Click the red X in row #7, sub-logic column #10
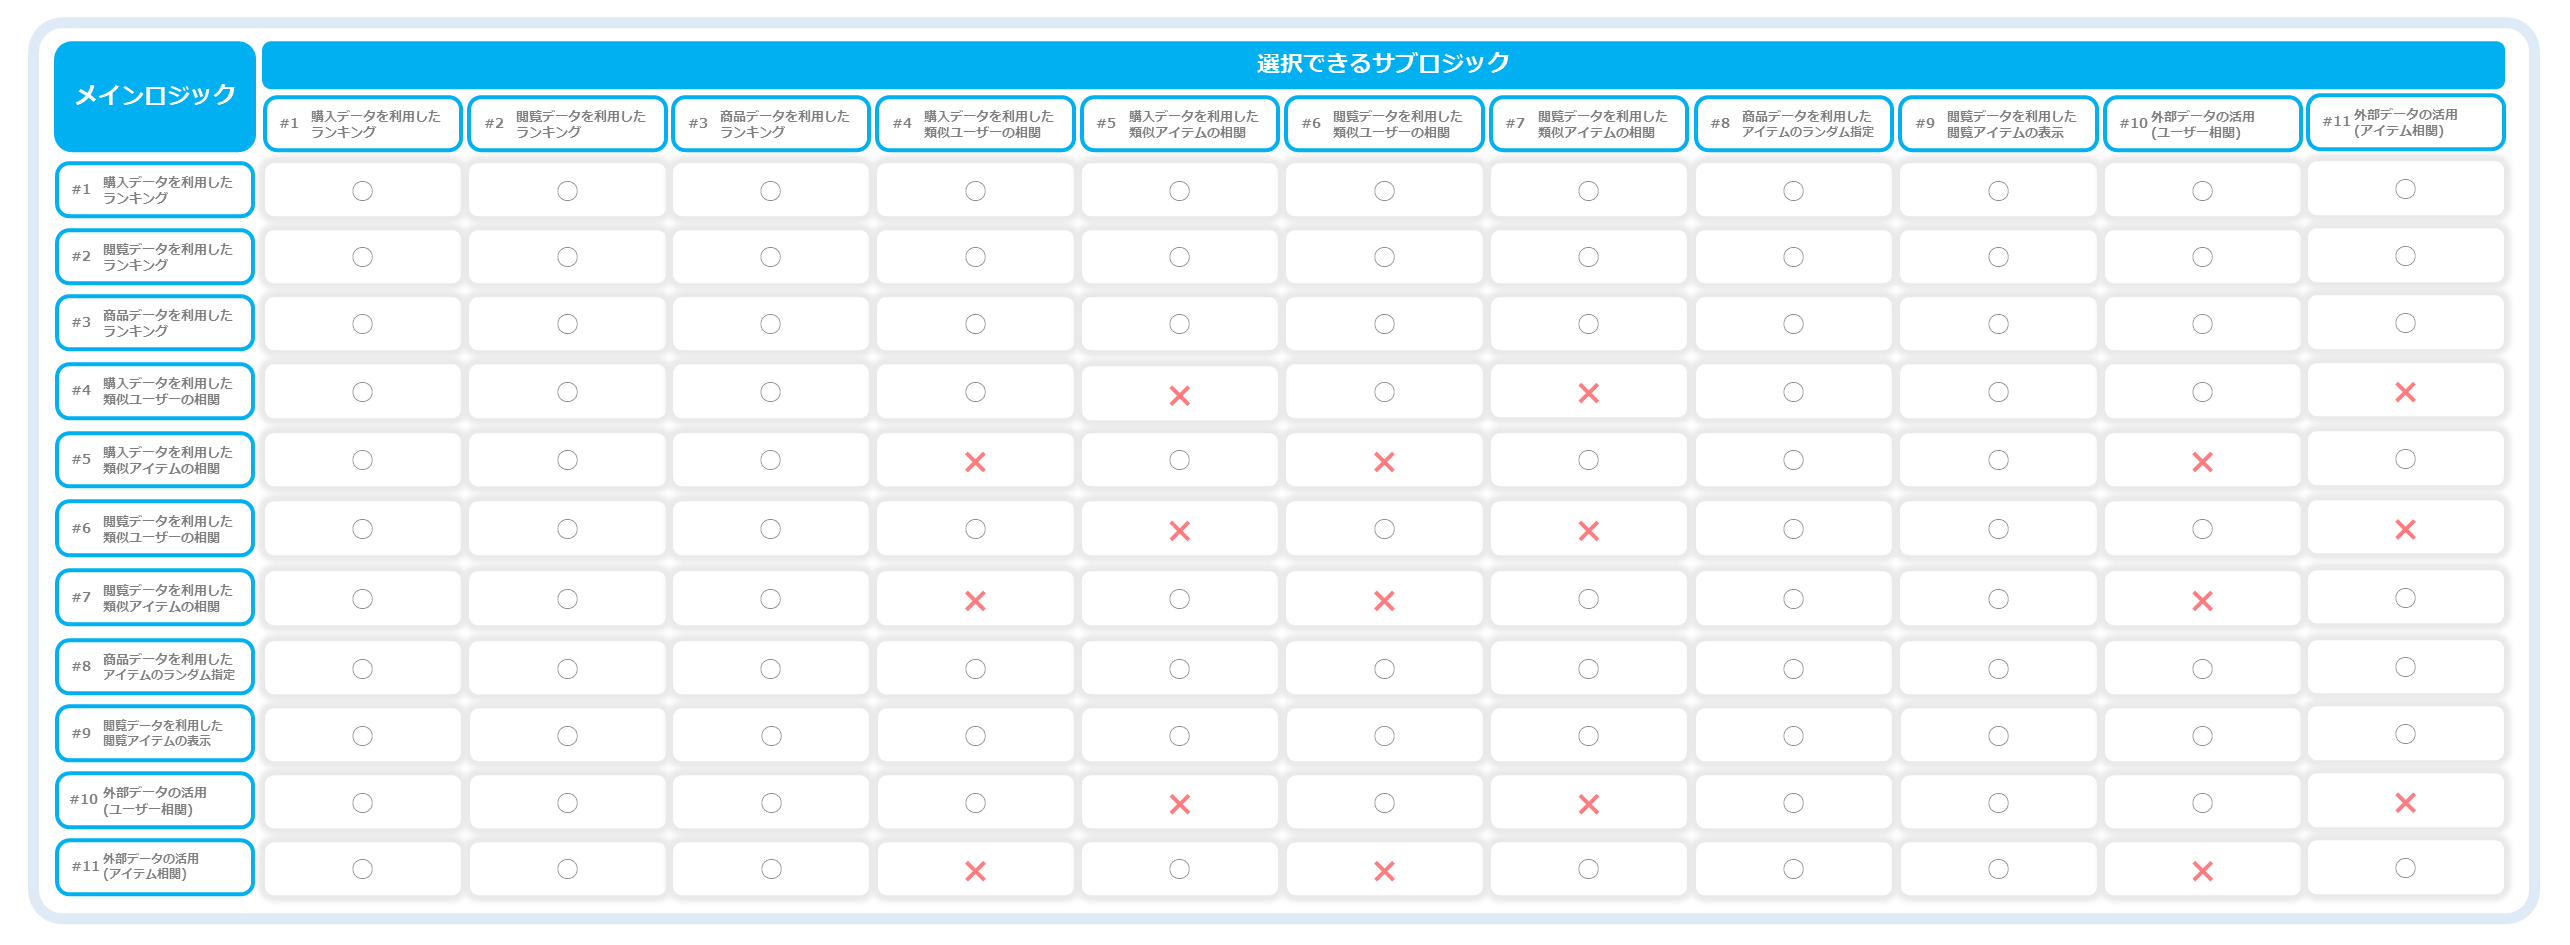The height and width of the screenshot is (945, 2570). click(x=2202, y=601)
